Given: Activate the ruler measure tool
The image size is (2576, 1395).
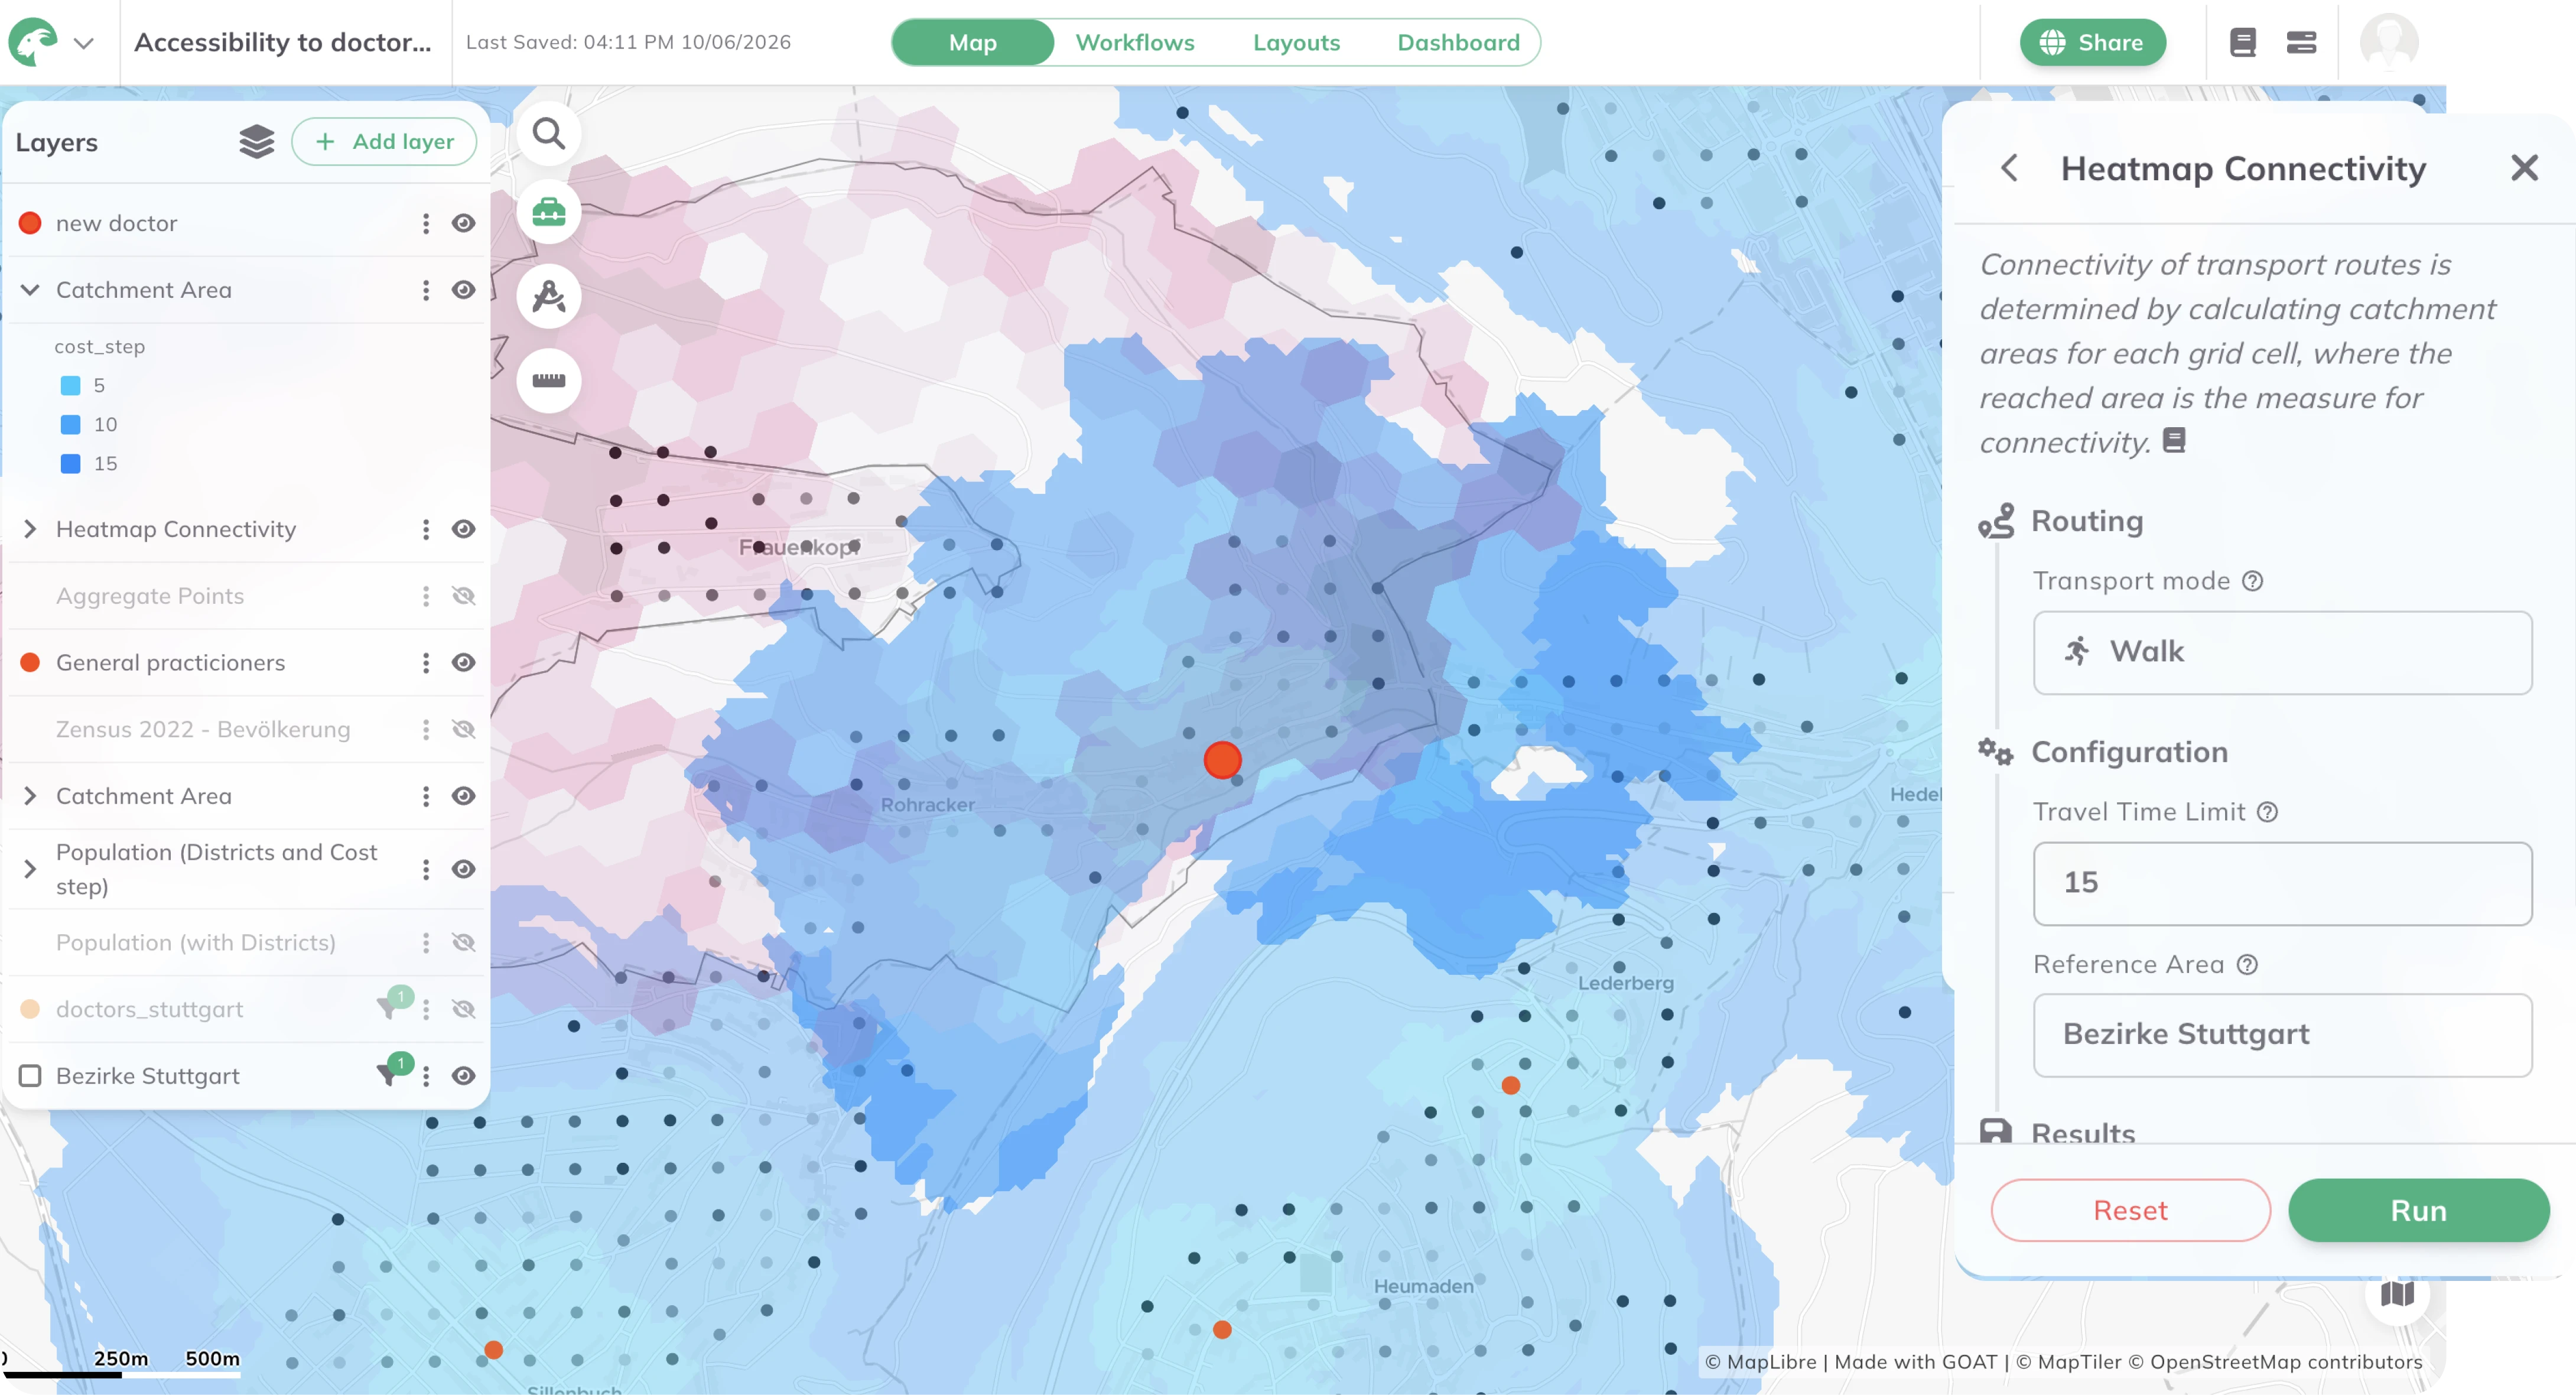Looking at the screenshot, I should pos(548,380).
